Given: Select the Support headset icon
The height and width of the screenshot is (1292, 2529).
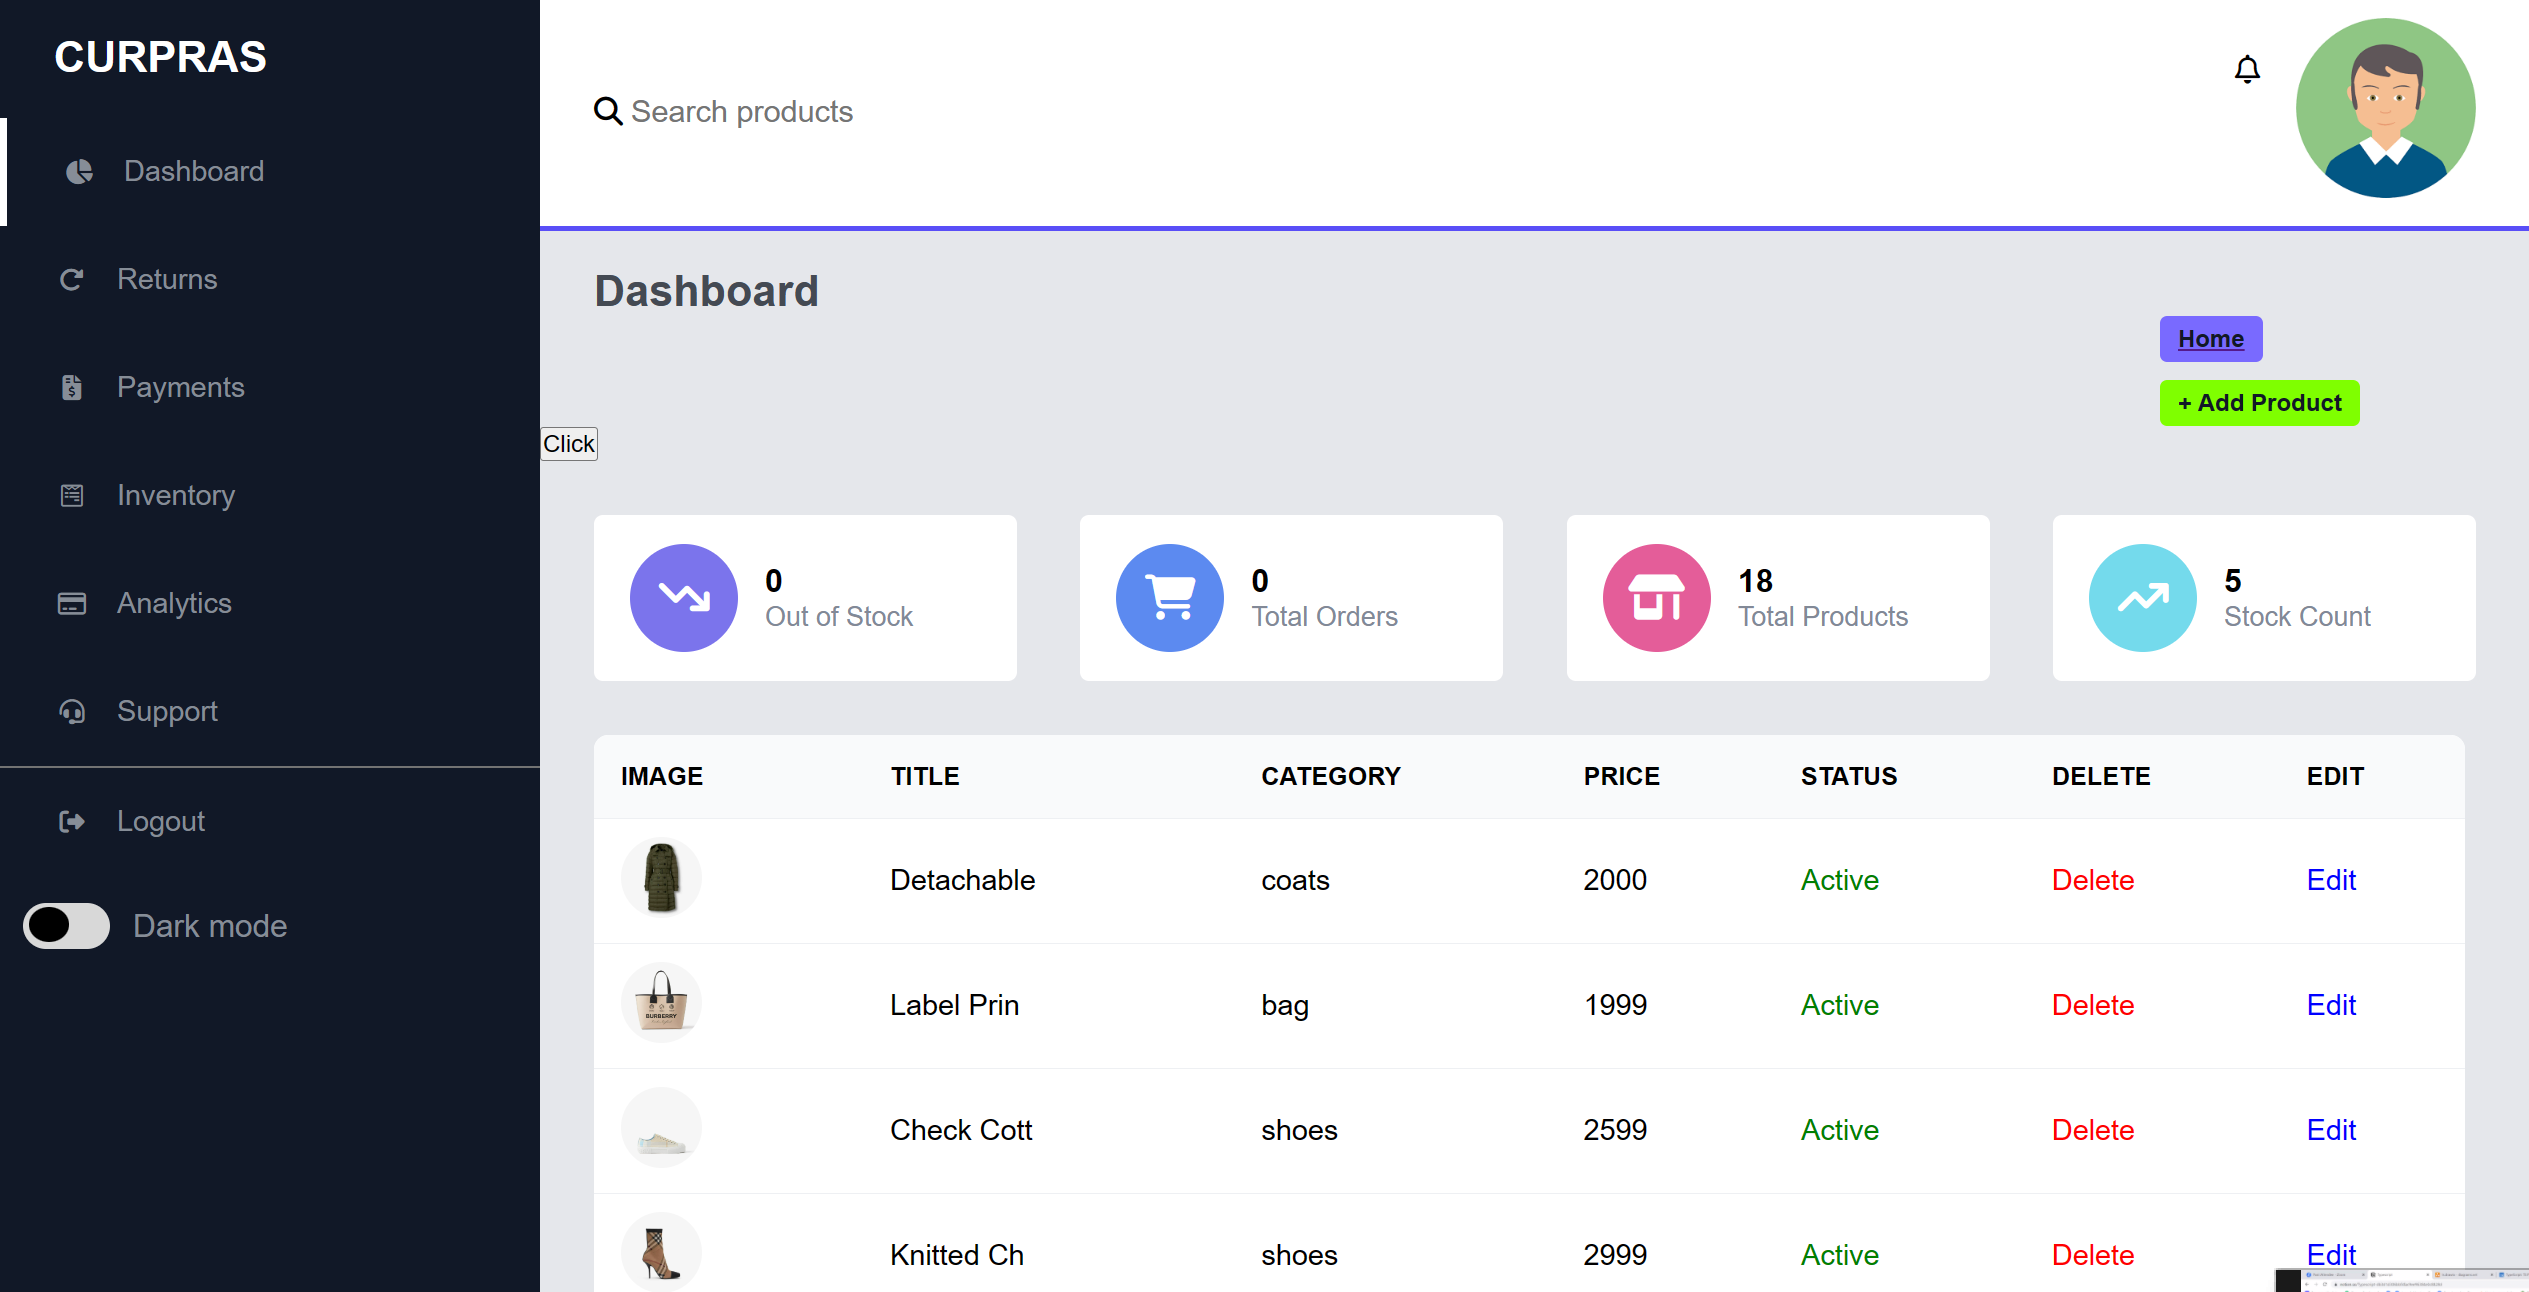Looking at the screenshot, I should (x=71, y=711).
